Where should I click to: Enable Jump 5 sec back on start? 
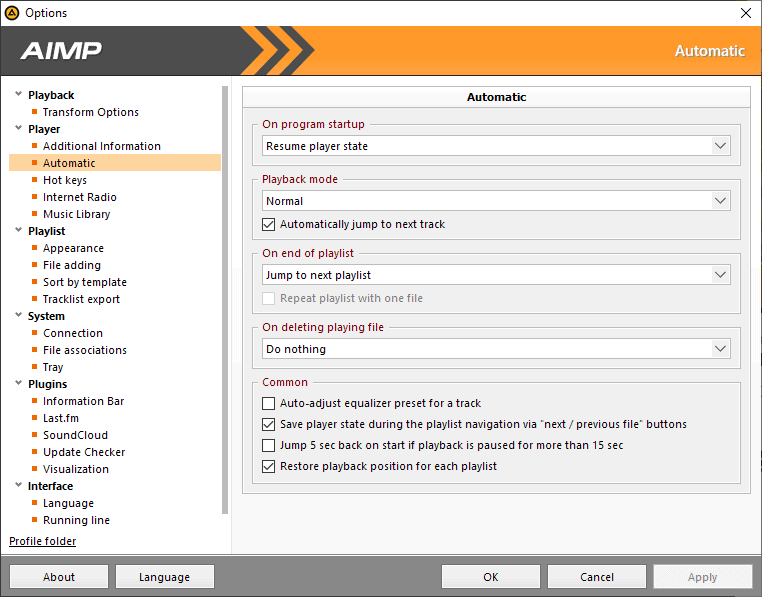(268, 445)
